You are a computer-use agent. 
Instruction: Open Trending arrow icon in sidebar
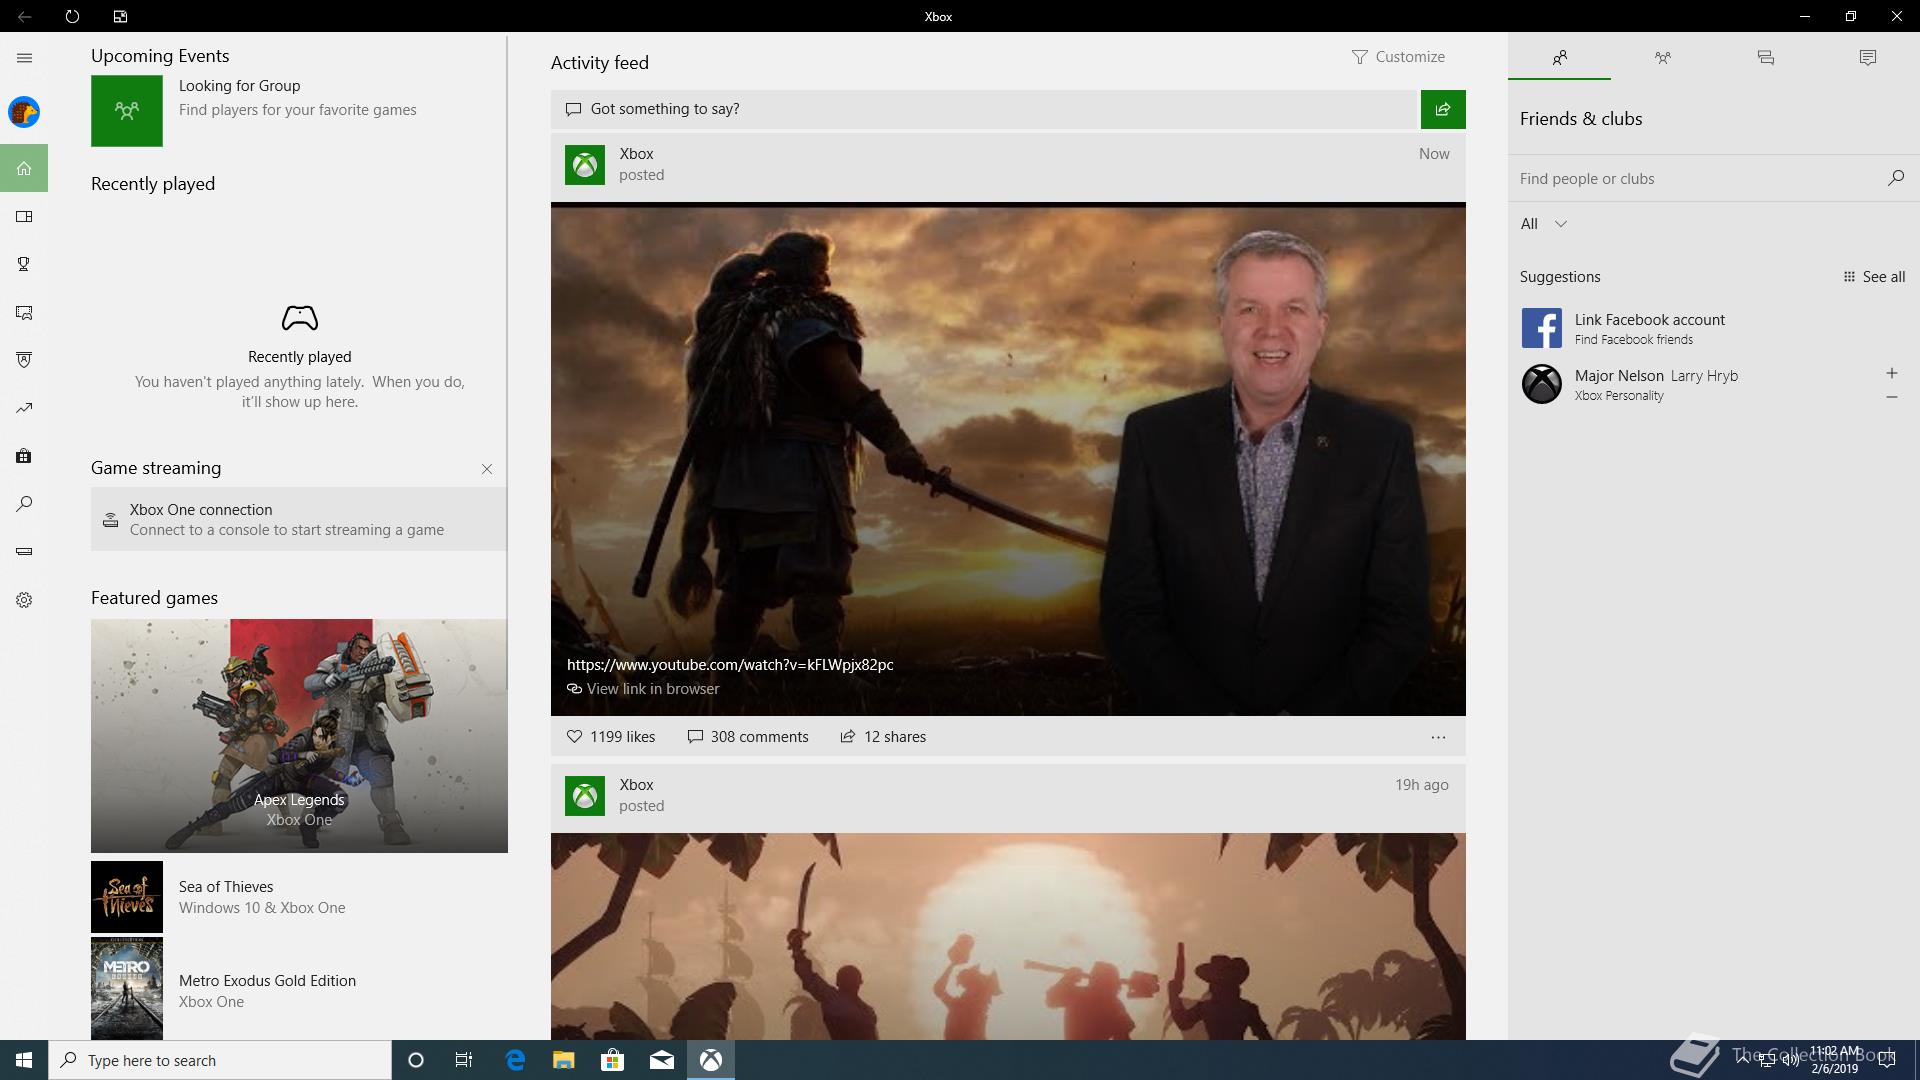pos(24,408)
